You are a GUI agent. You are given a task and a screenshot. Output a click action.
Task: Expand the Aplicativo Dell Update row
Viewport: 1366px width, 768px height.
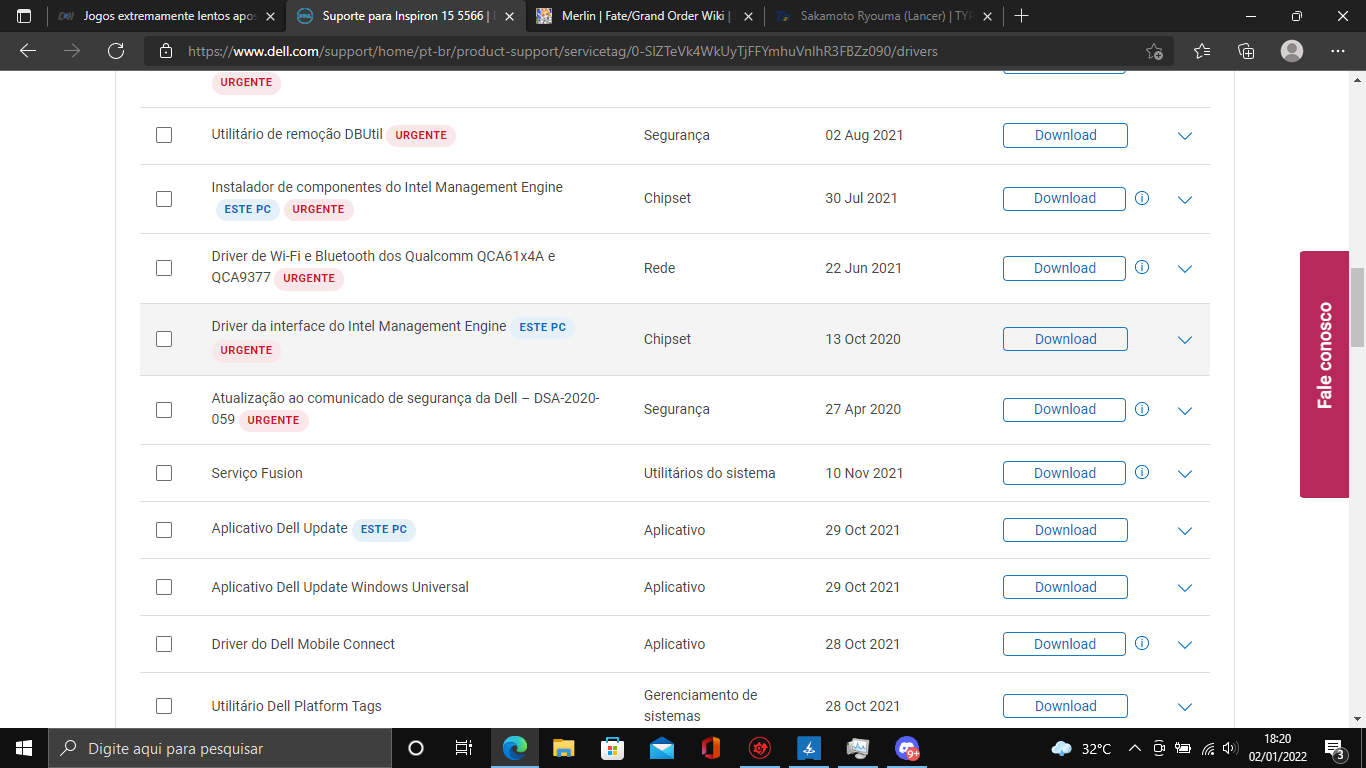pyautogui.click(x=1185, y=531)
